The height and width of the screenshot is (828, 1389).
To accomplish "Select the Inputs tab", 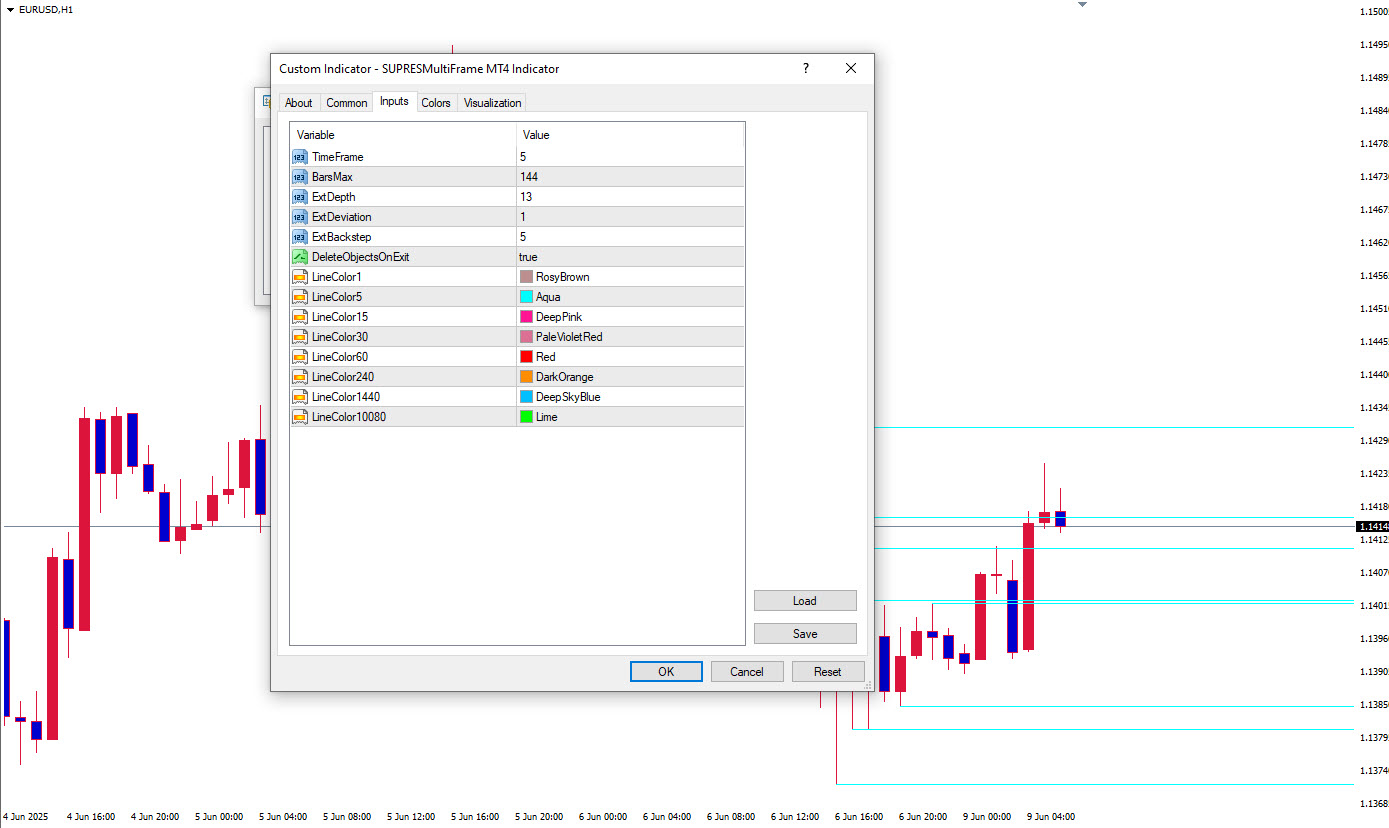I will [394, 101].
